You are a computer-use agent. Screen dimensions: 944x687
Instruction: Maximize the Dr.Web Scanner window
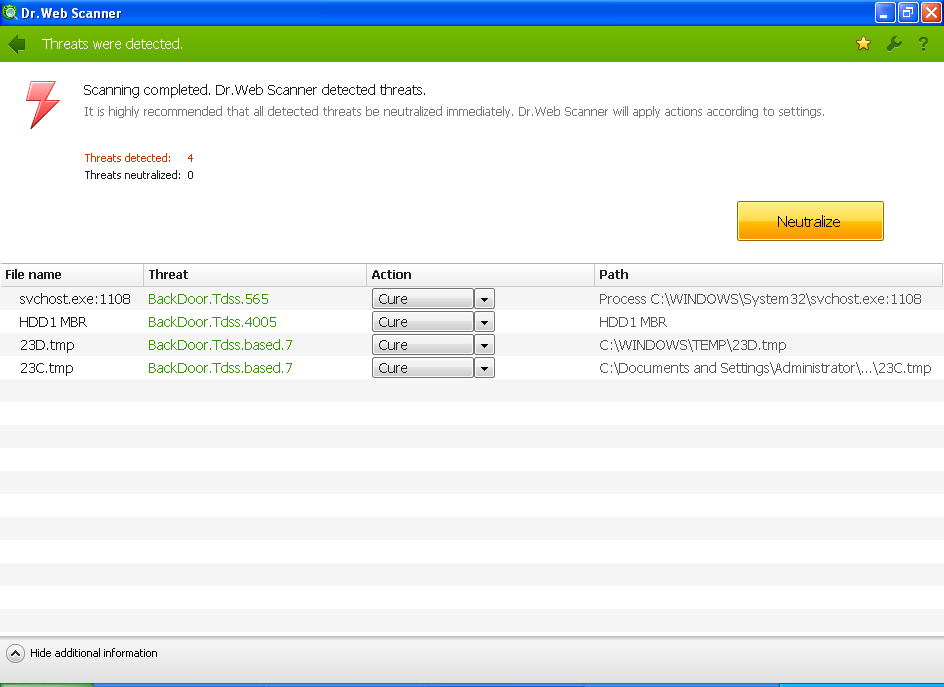[x=908, y=13]
